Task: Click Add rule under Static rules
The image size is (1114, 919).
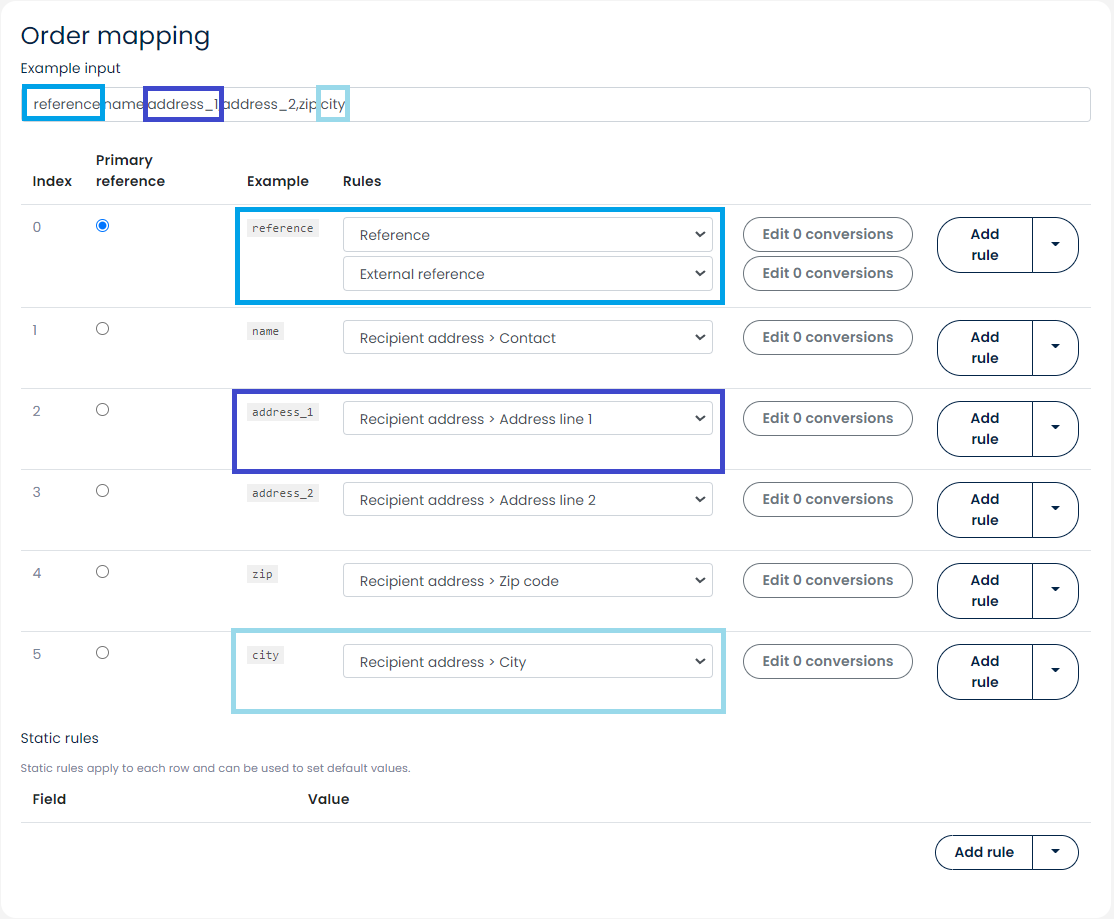Action: pos(984,852)
